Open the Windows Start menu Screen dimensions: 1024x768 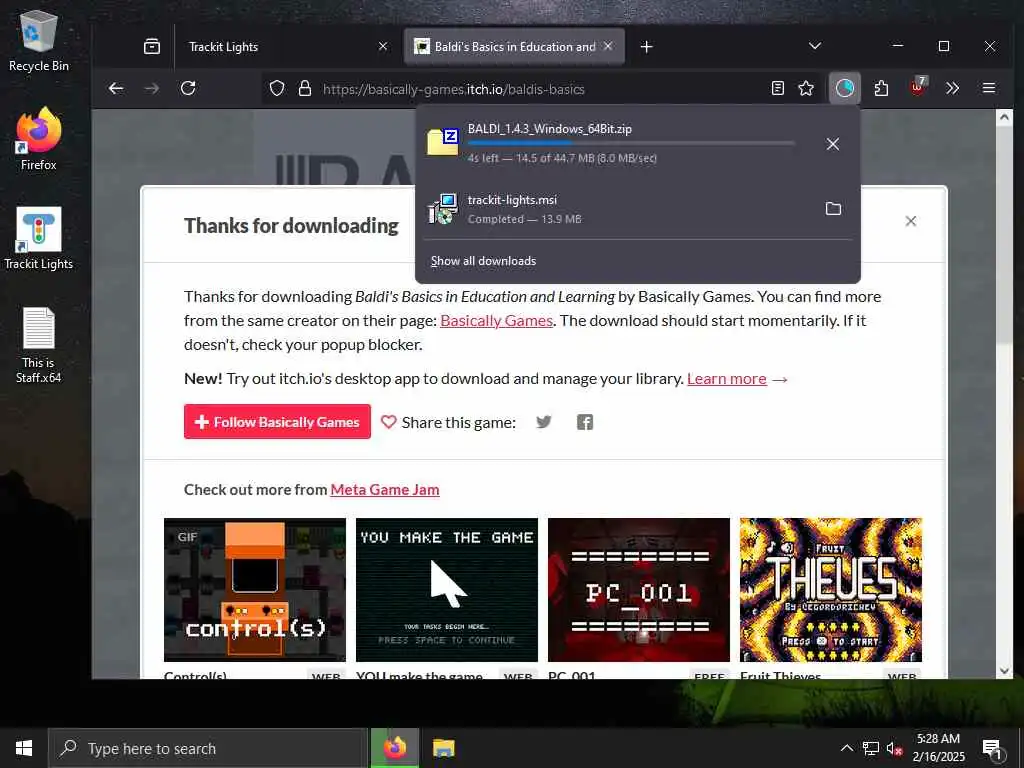(24, 748)
